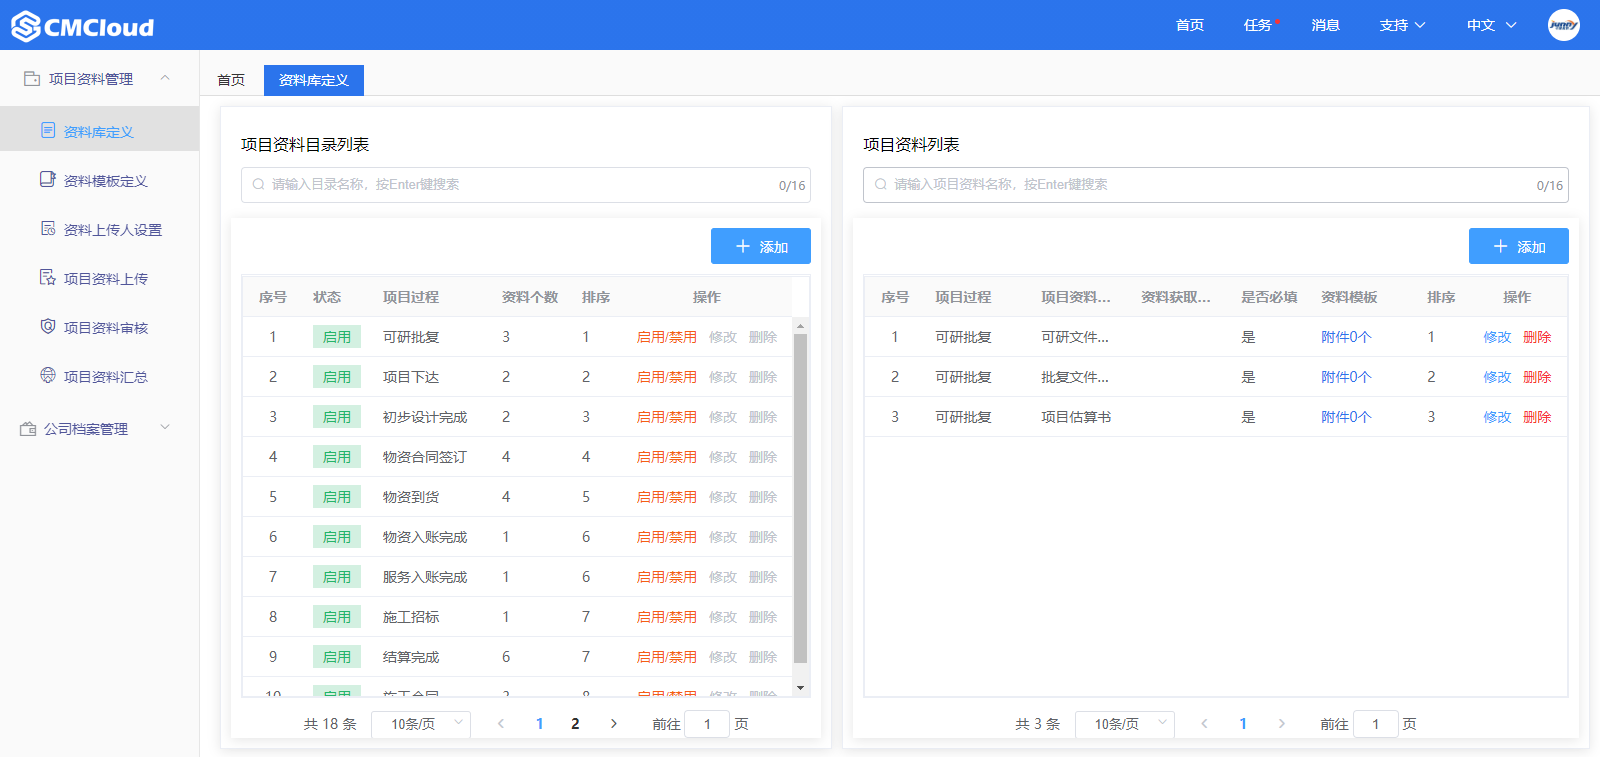This screenshot has height=757, width=1600.
Task: Click page 1 in 项目资料列表 pagination
Action: (x=1243, y=724)
